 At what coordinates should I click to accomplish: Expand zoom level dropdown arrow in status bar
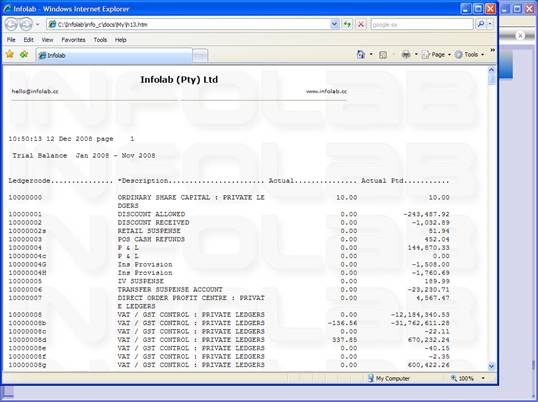pos(483,378)
